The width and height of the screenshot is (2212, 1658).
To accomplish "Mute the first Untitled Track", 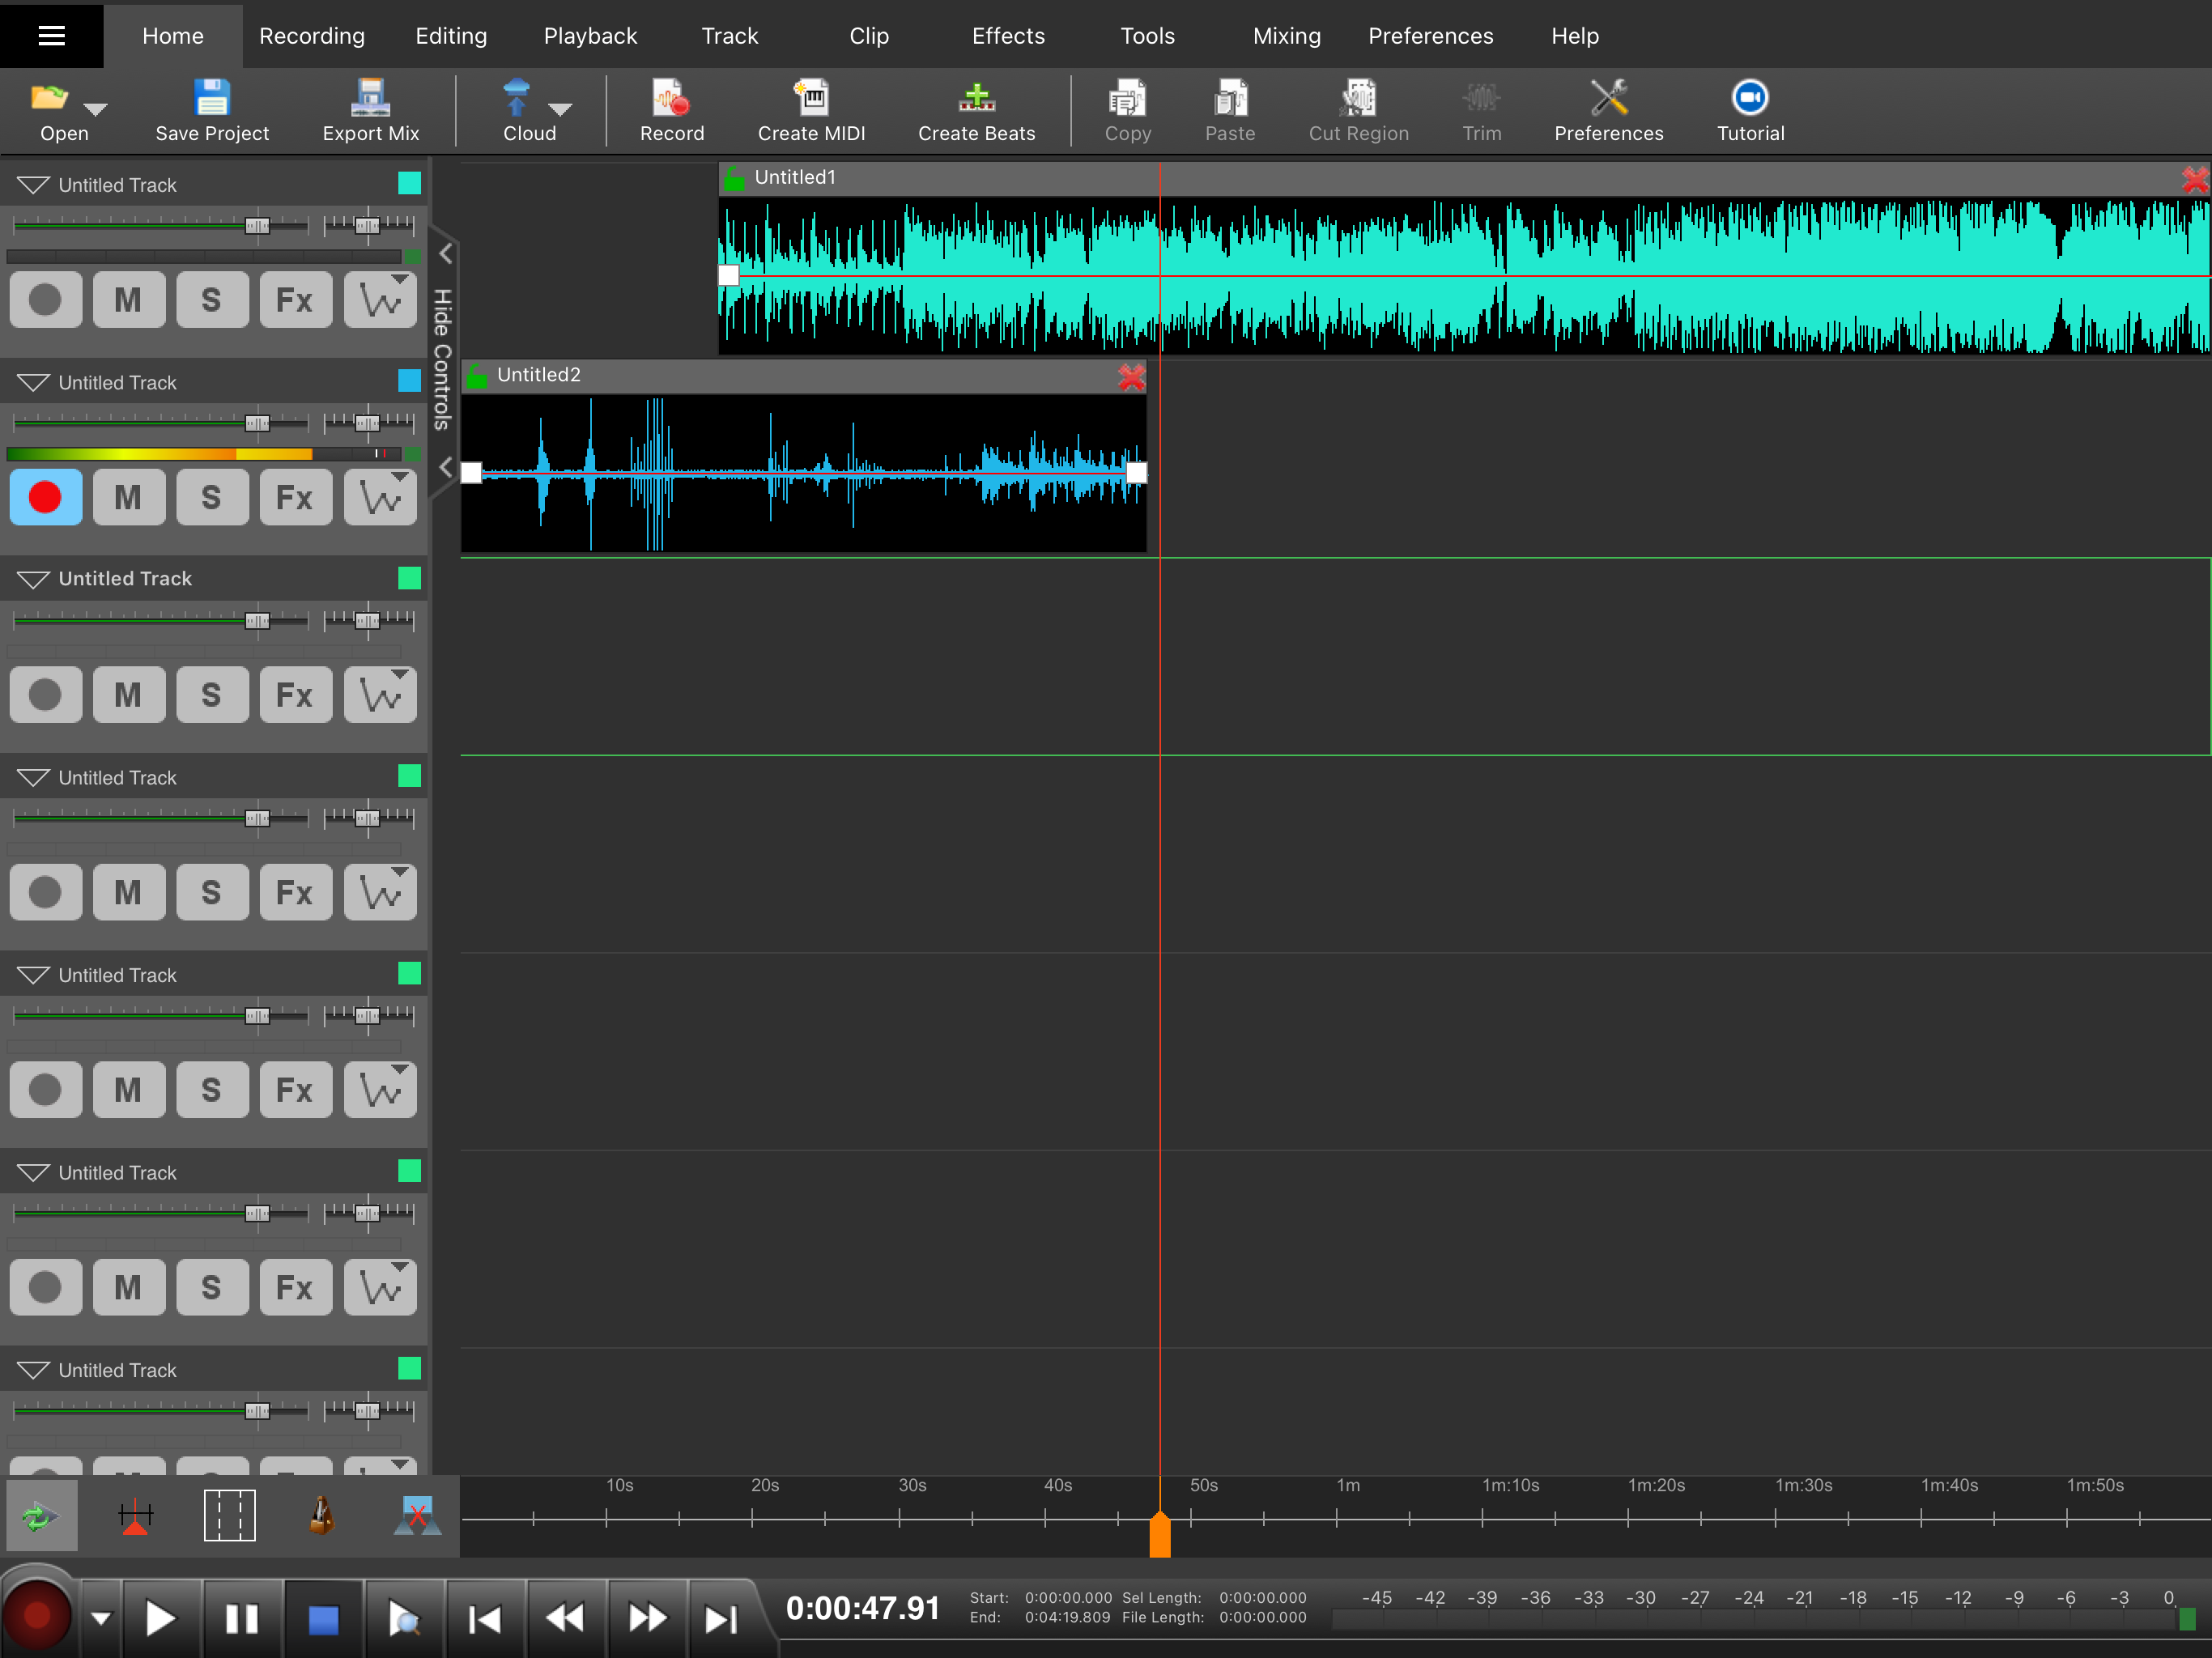I will (x=128, y=300).
